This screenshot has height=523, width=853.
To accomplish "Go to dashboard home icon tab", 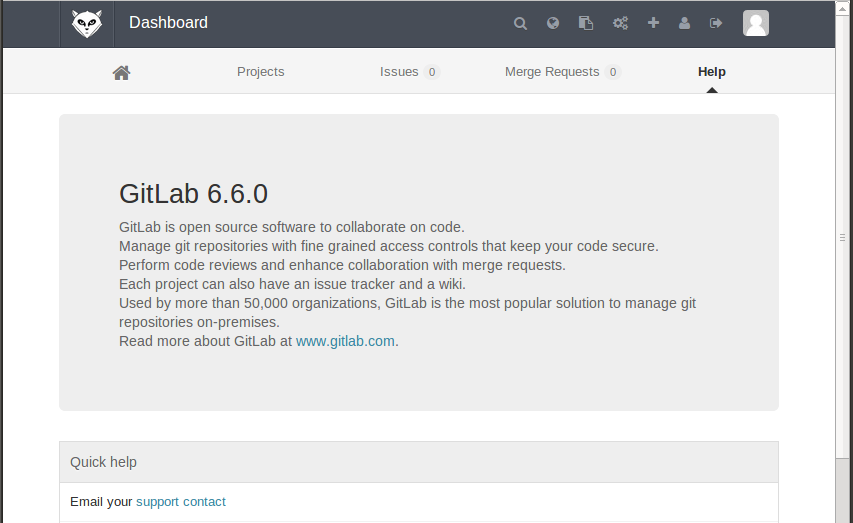I will (x=121, y=72).
